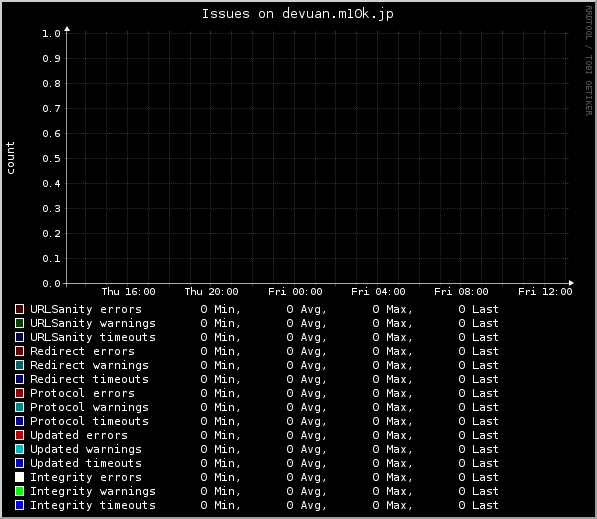The height and width of the screenshot is (519, 597).
Task: Click the URLSanity timeouts legend swatch
Action: pyautogui.click(x=19, y=337)
